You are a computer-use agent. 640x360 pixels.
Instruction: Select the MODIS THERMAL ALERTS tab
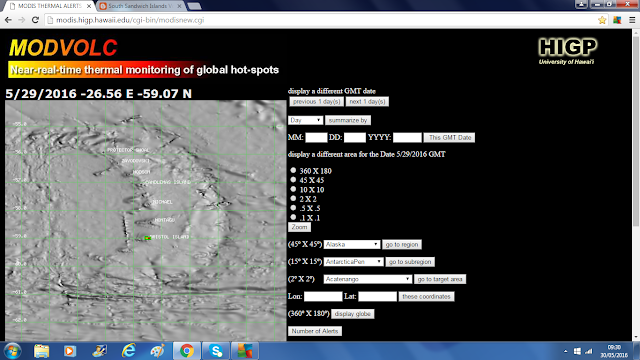point(49,6)
